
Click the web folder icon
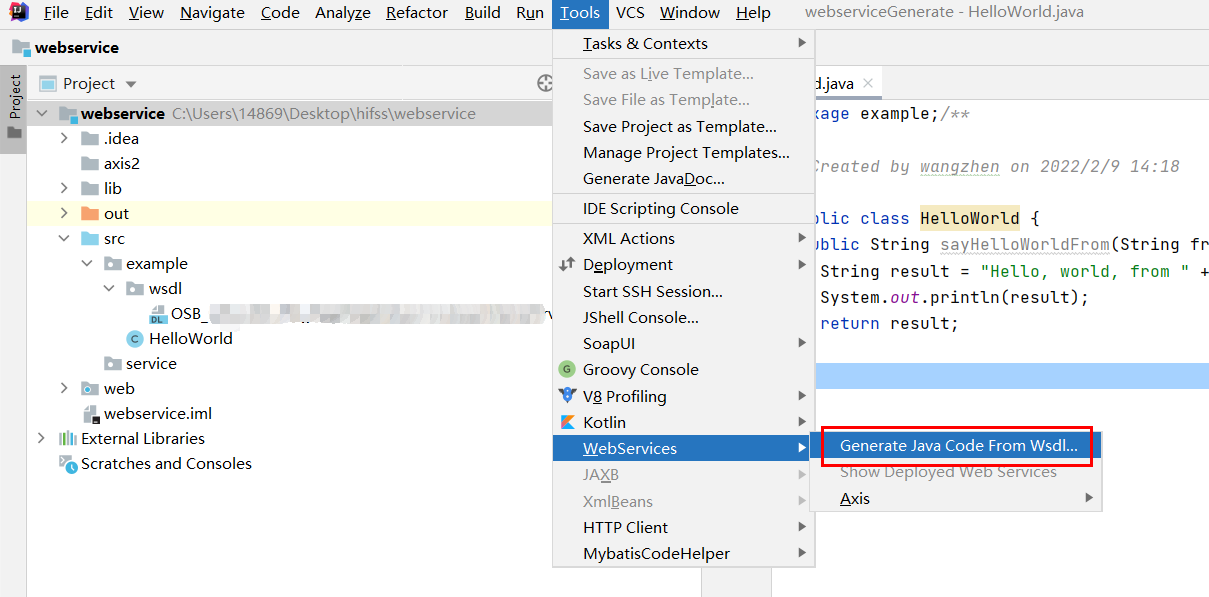90,389
